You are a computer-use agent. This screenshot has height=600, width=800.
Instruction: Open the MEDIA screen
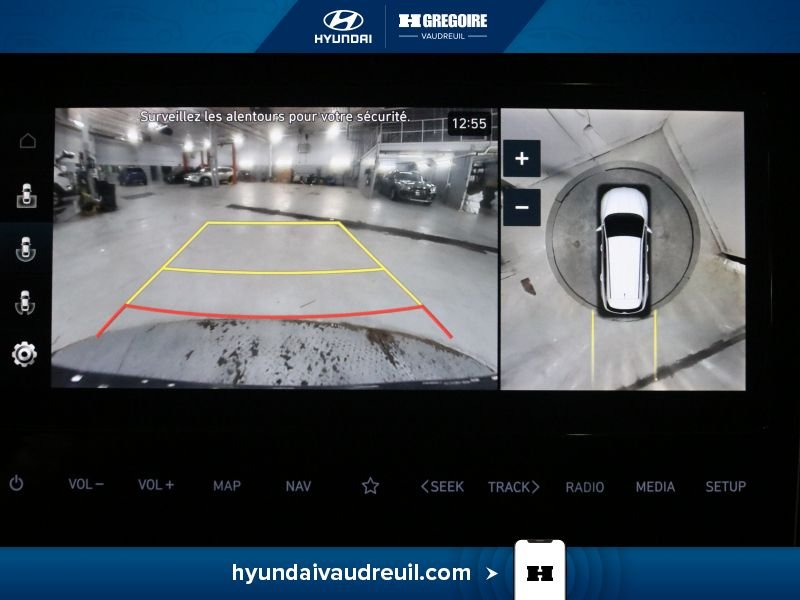655,487
